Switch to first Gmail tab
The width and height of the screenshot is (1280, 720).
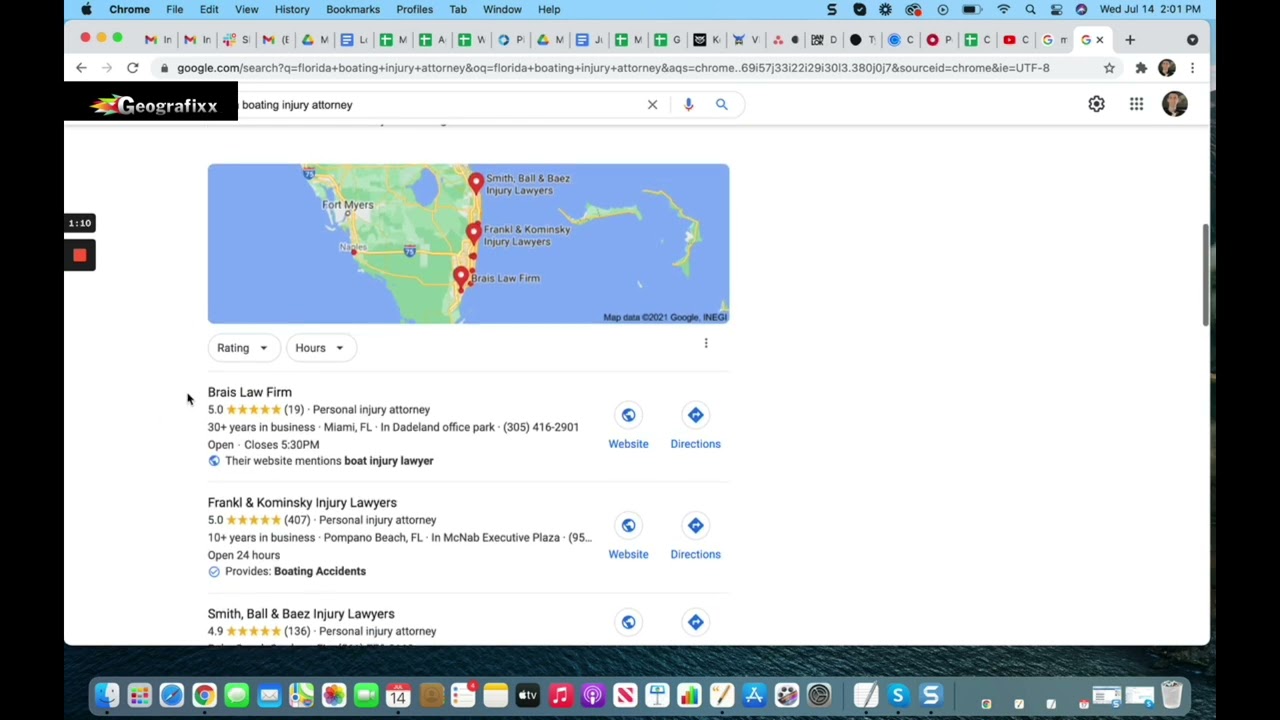(x=157, y=40)
